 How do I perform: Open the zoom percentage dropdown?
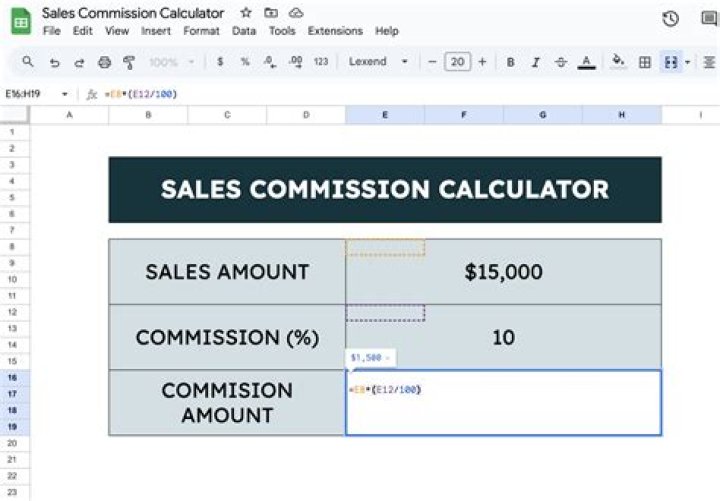click(172, 62)
